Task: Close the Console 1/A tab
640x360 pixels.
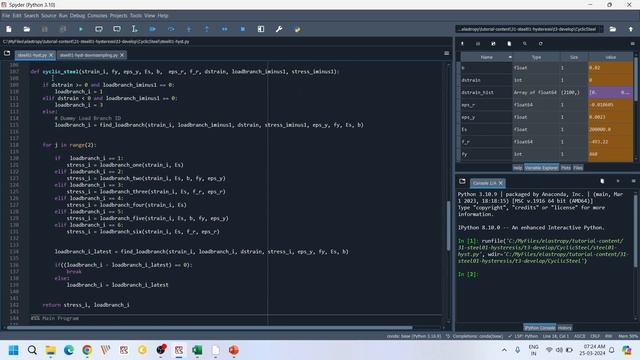Action: 500,183
